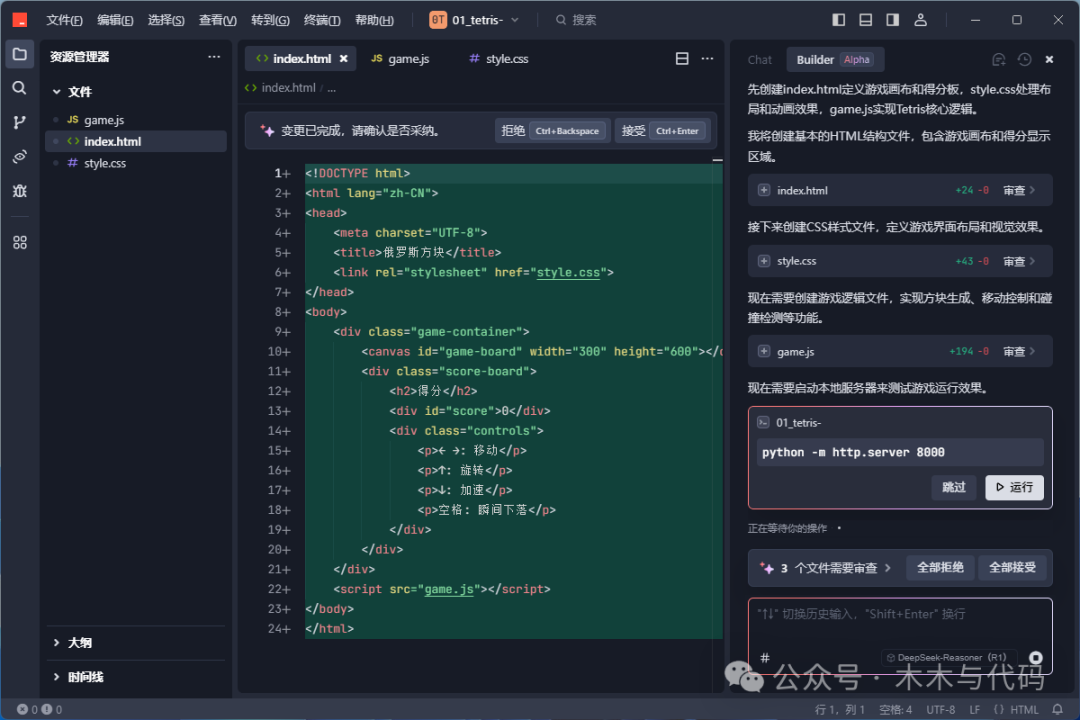Screen dimensions: 1080x720
Task: Skip the command with 跳过 button
Action: (953, 487)
